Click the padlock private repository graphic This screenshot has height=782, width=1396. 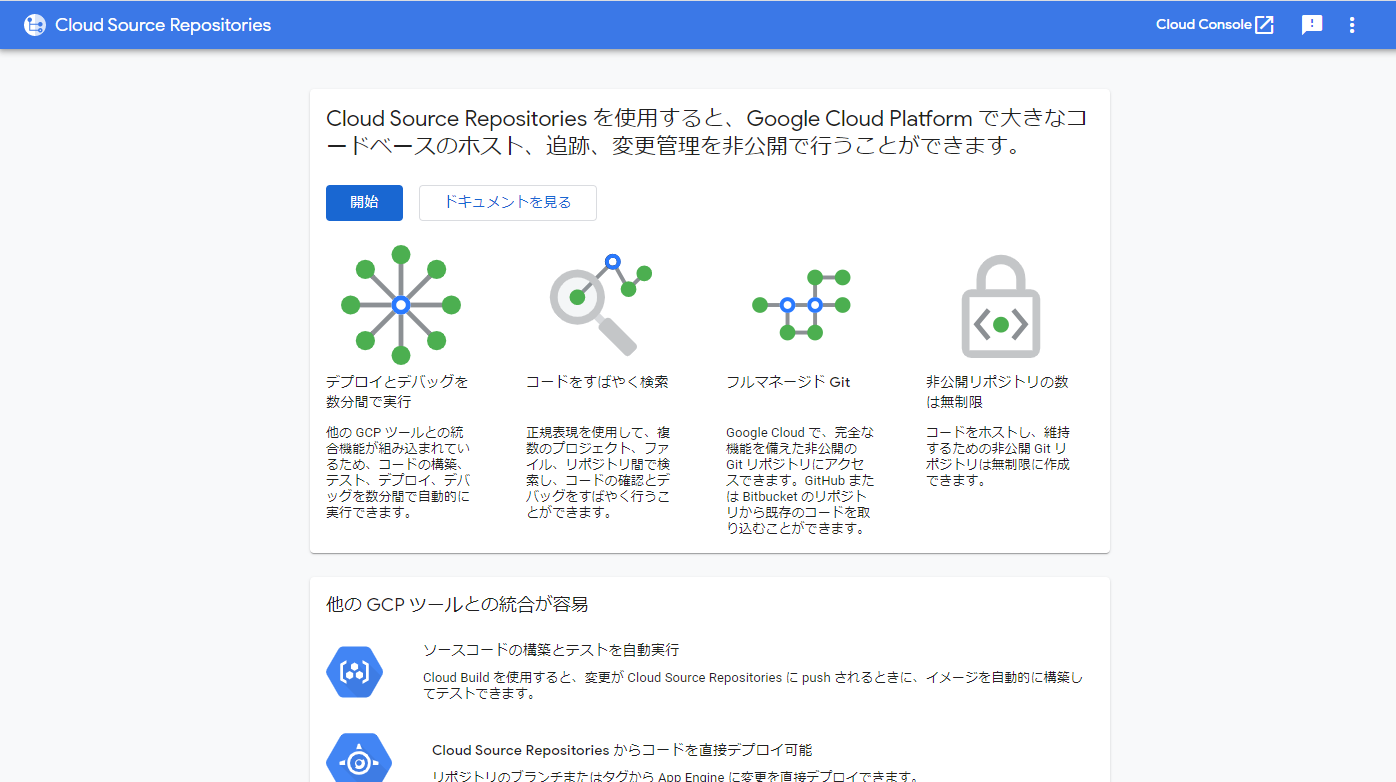pyautogui.click(x=1001, y=307)
